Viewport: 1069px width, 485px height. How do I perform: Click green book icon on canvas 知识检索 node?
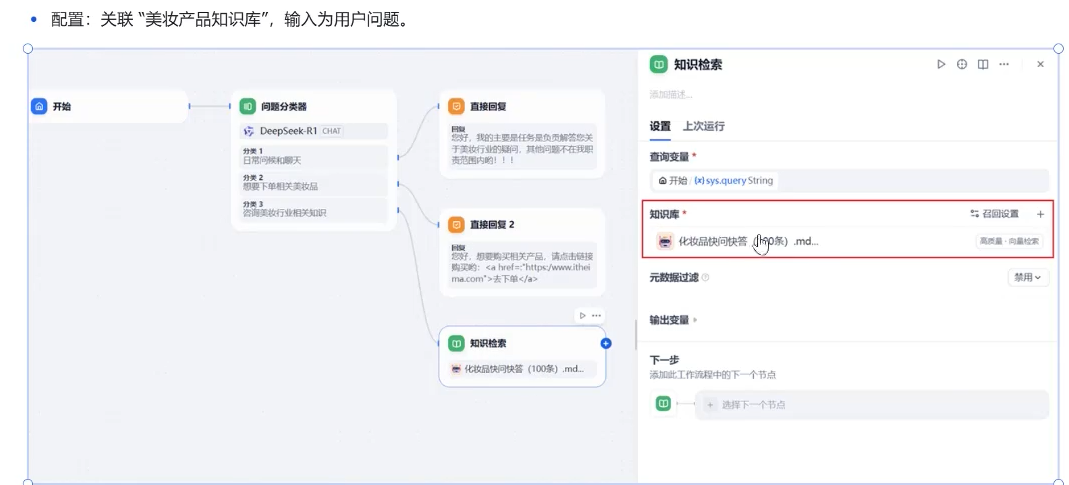click(x=456, y=343)
